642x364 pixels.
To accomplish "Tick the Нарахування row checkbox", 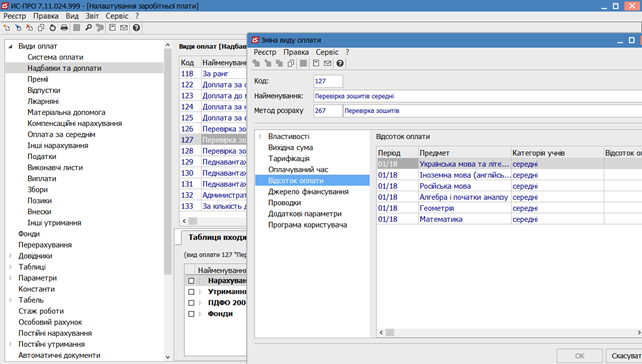I will 191,281.
